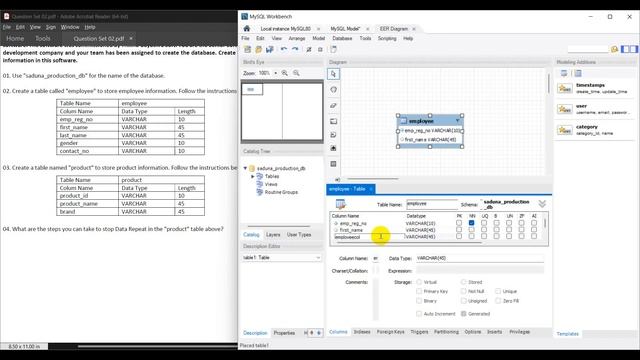Select the new table tool

tap(333, 164)
